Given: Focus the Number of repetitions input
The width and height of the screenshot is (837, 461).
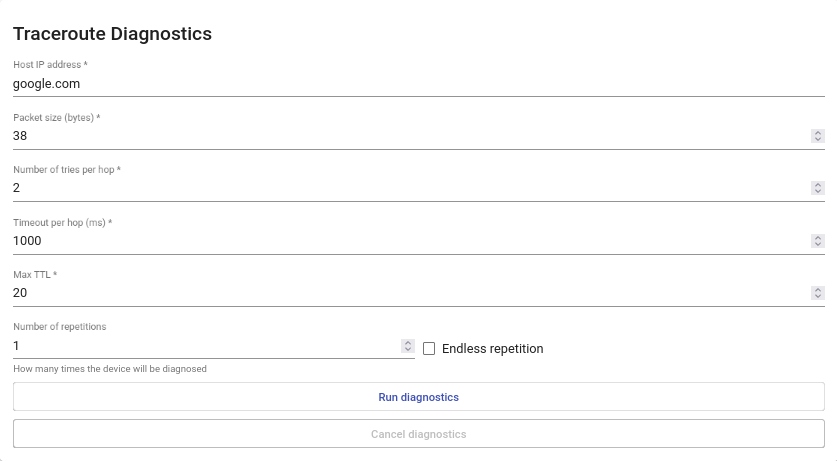Looking at the screenshot, I should tap(200, 346).
